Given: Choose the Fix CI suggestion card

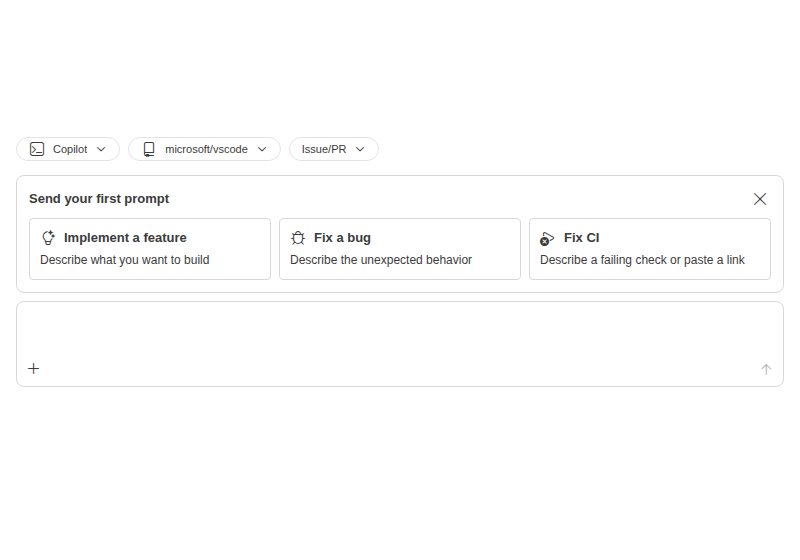Looking at the screenshot, I should pos(650,249).
